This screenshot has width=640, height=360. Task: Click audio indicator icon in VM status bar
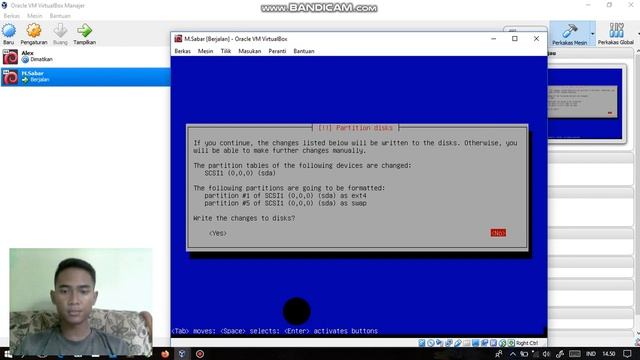439,343
